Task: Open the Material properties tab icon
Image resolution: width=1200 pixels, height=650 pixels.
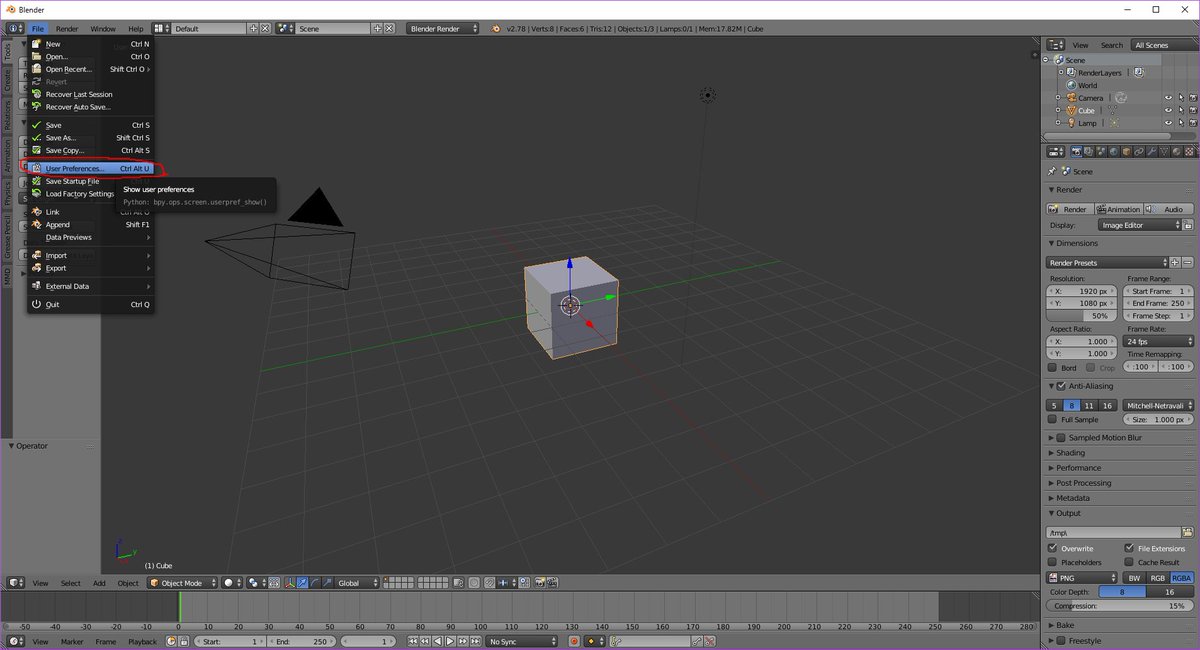Action: point(1176,152)
